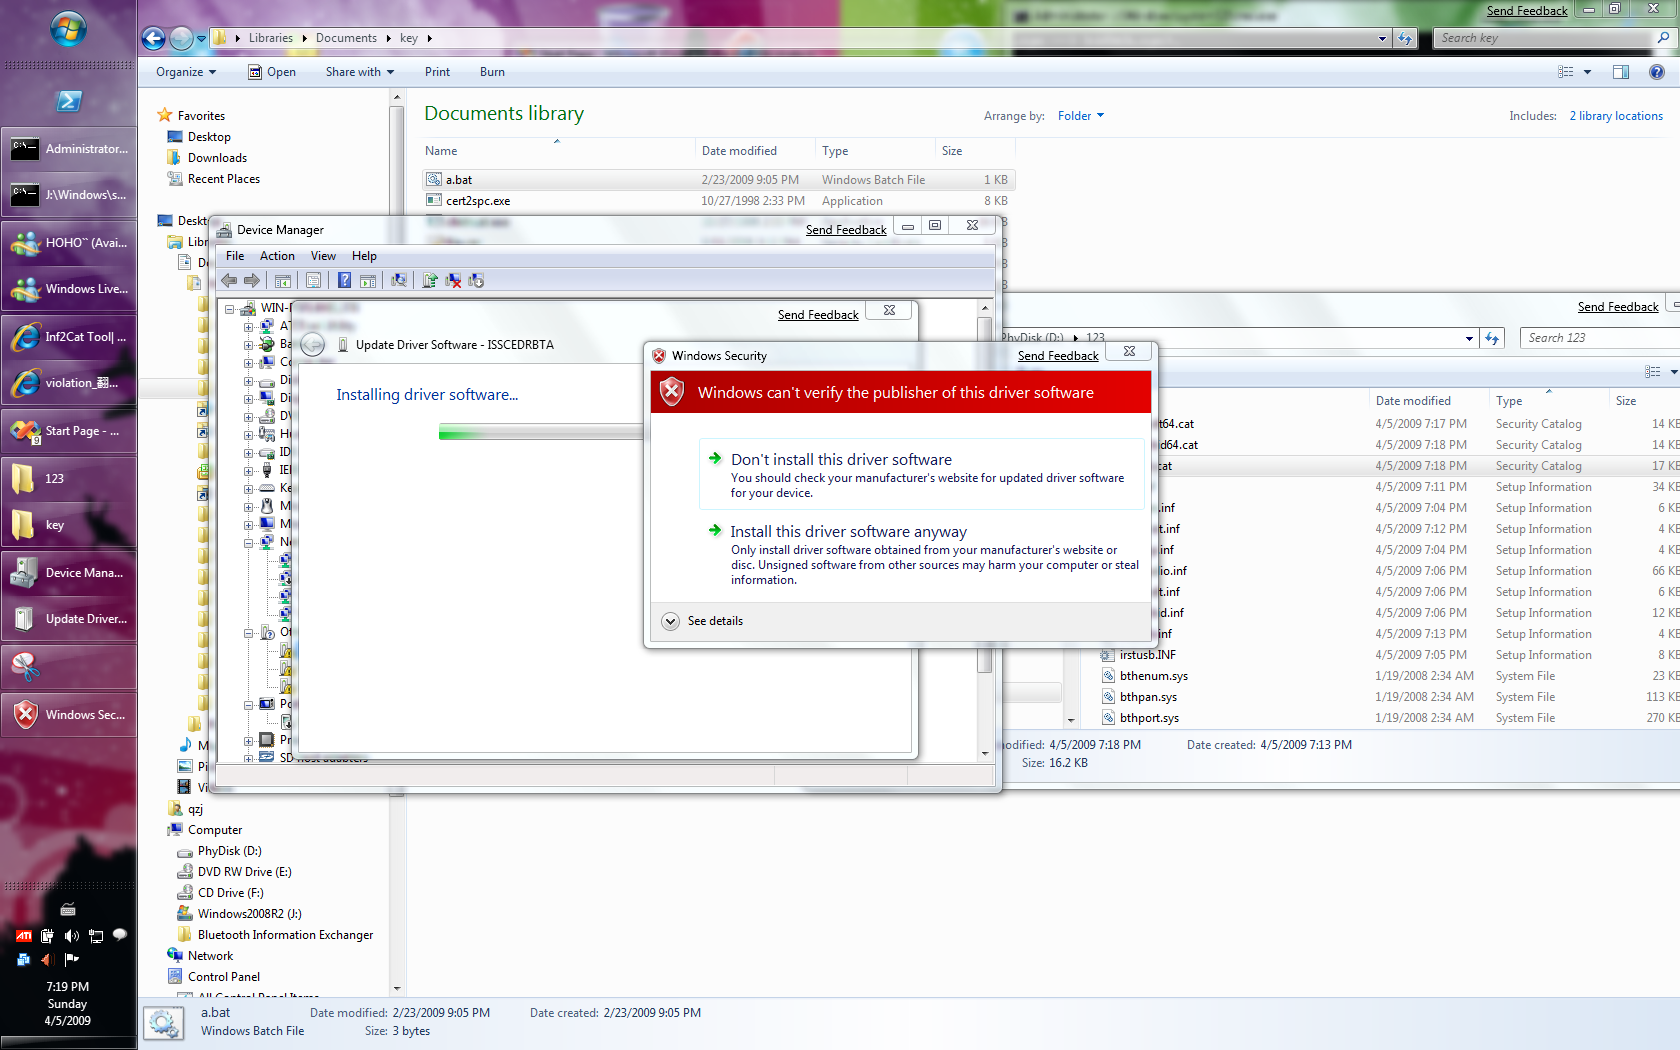Screen dimensions: 1680x1050
Task: Click Device Manager toolbar Help icon
Action: [x=344, y=280]
